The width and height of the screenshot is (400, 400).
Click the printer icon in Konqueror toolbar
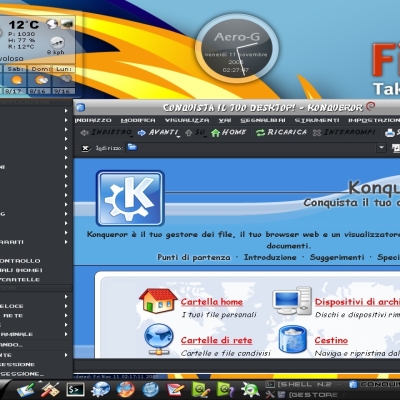(390, 133)
